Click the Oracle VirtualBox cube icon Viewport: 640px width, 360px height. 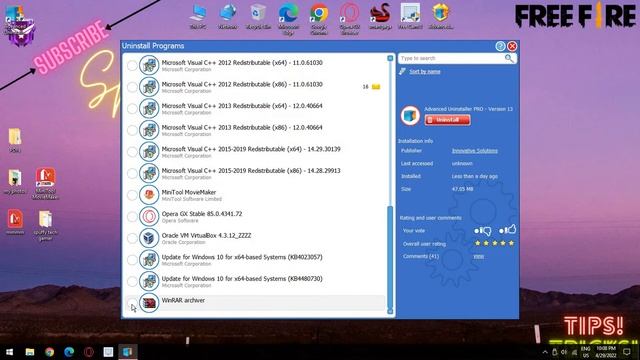pyautogui.click(x=149, y=238)
